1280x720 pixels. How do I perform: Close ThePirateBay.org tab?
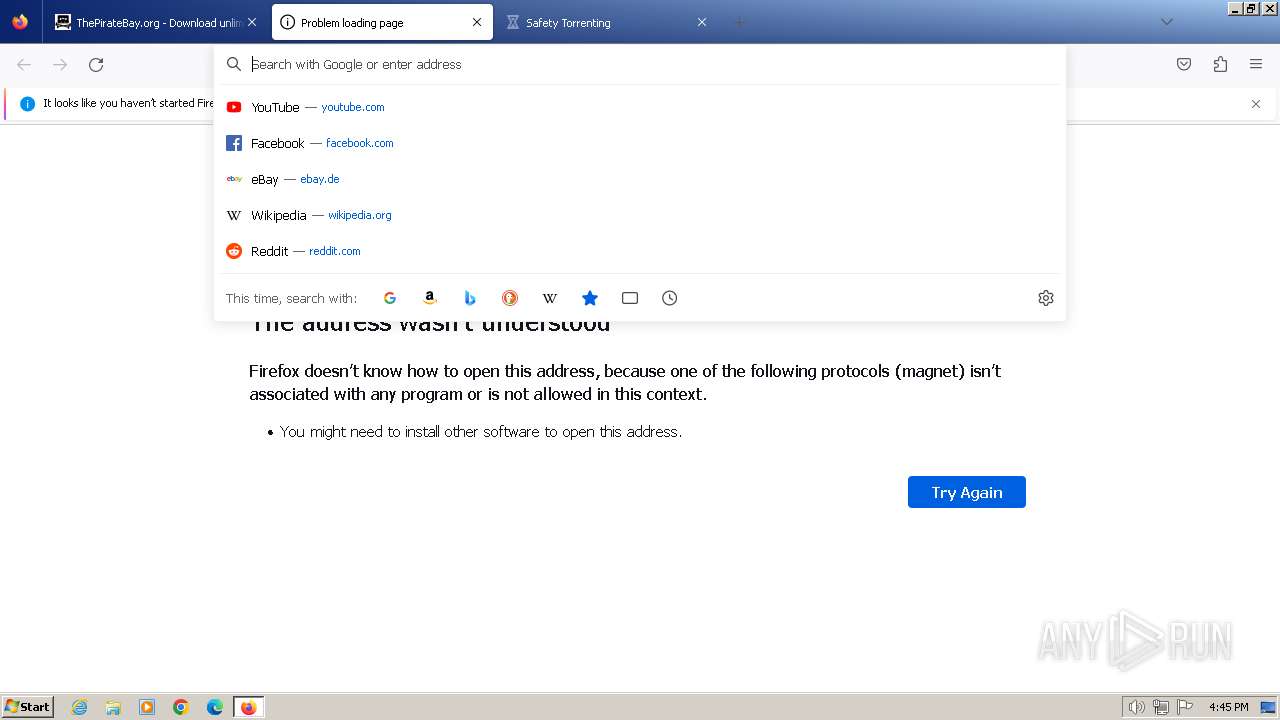[252, 22]
